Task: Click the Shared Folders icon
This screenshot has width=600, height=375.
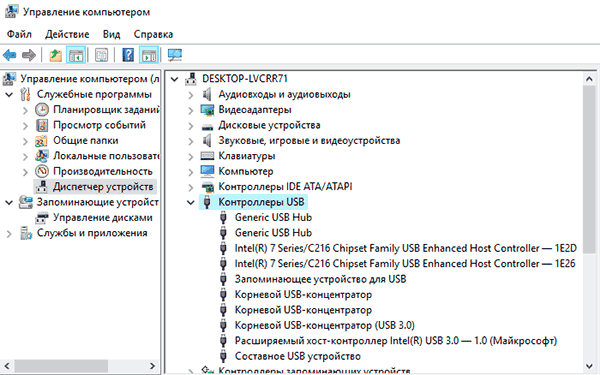Action: (41, 141)
